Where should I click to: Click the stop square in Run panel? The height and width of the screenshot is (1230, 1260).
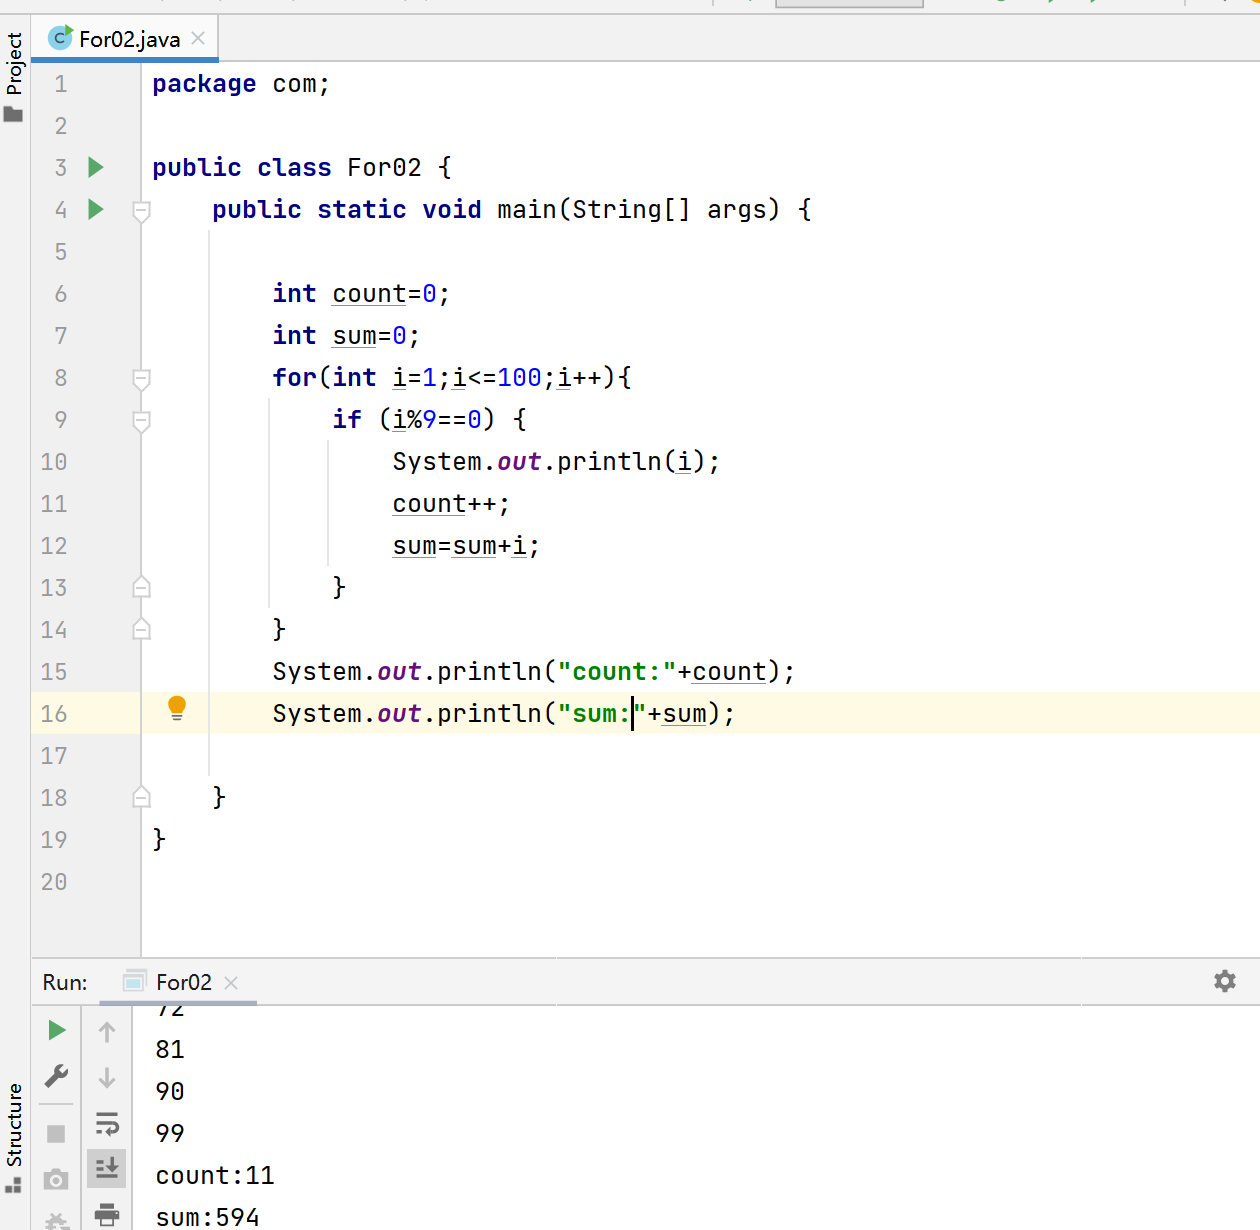click(56, 1133)
